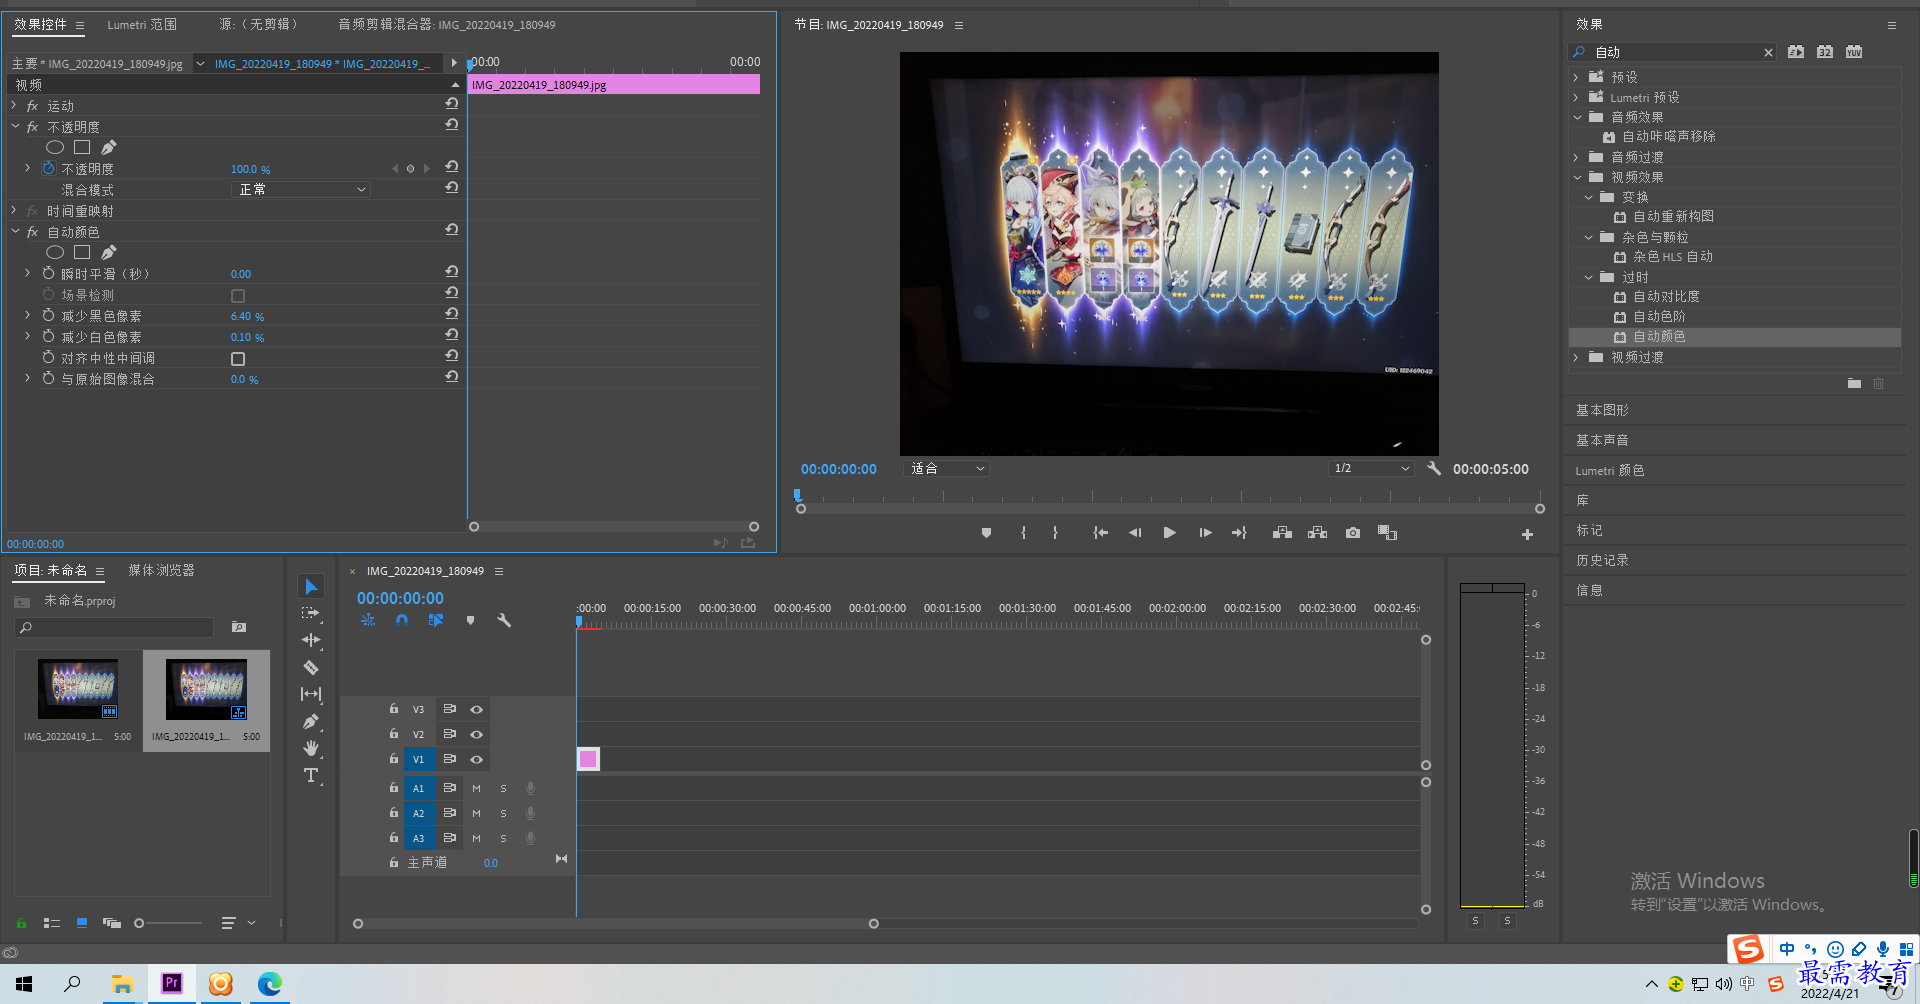The image size is (1920, 1004).
Task: Go to In point in program monitor
Action: pyautogui.click(x=1100, y=533)
